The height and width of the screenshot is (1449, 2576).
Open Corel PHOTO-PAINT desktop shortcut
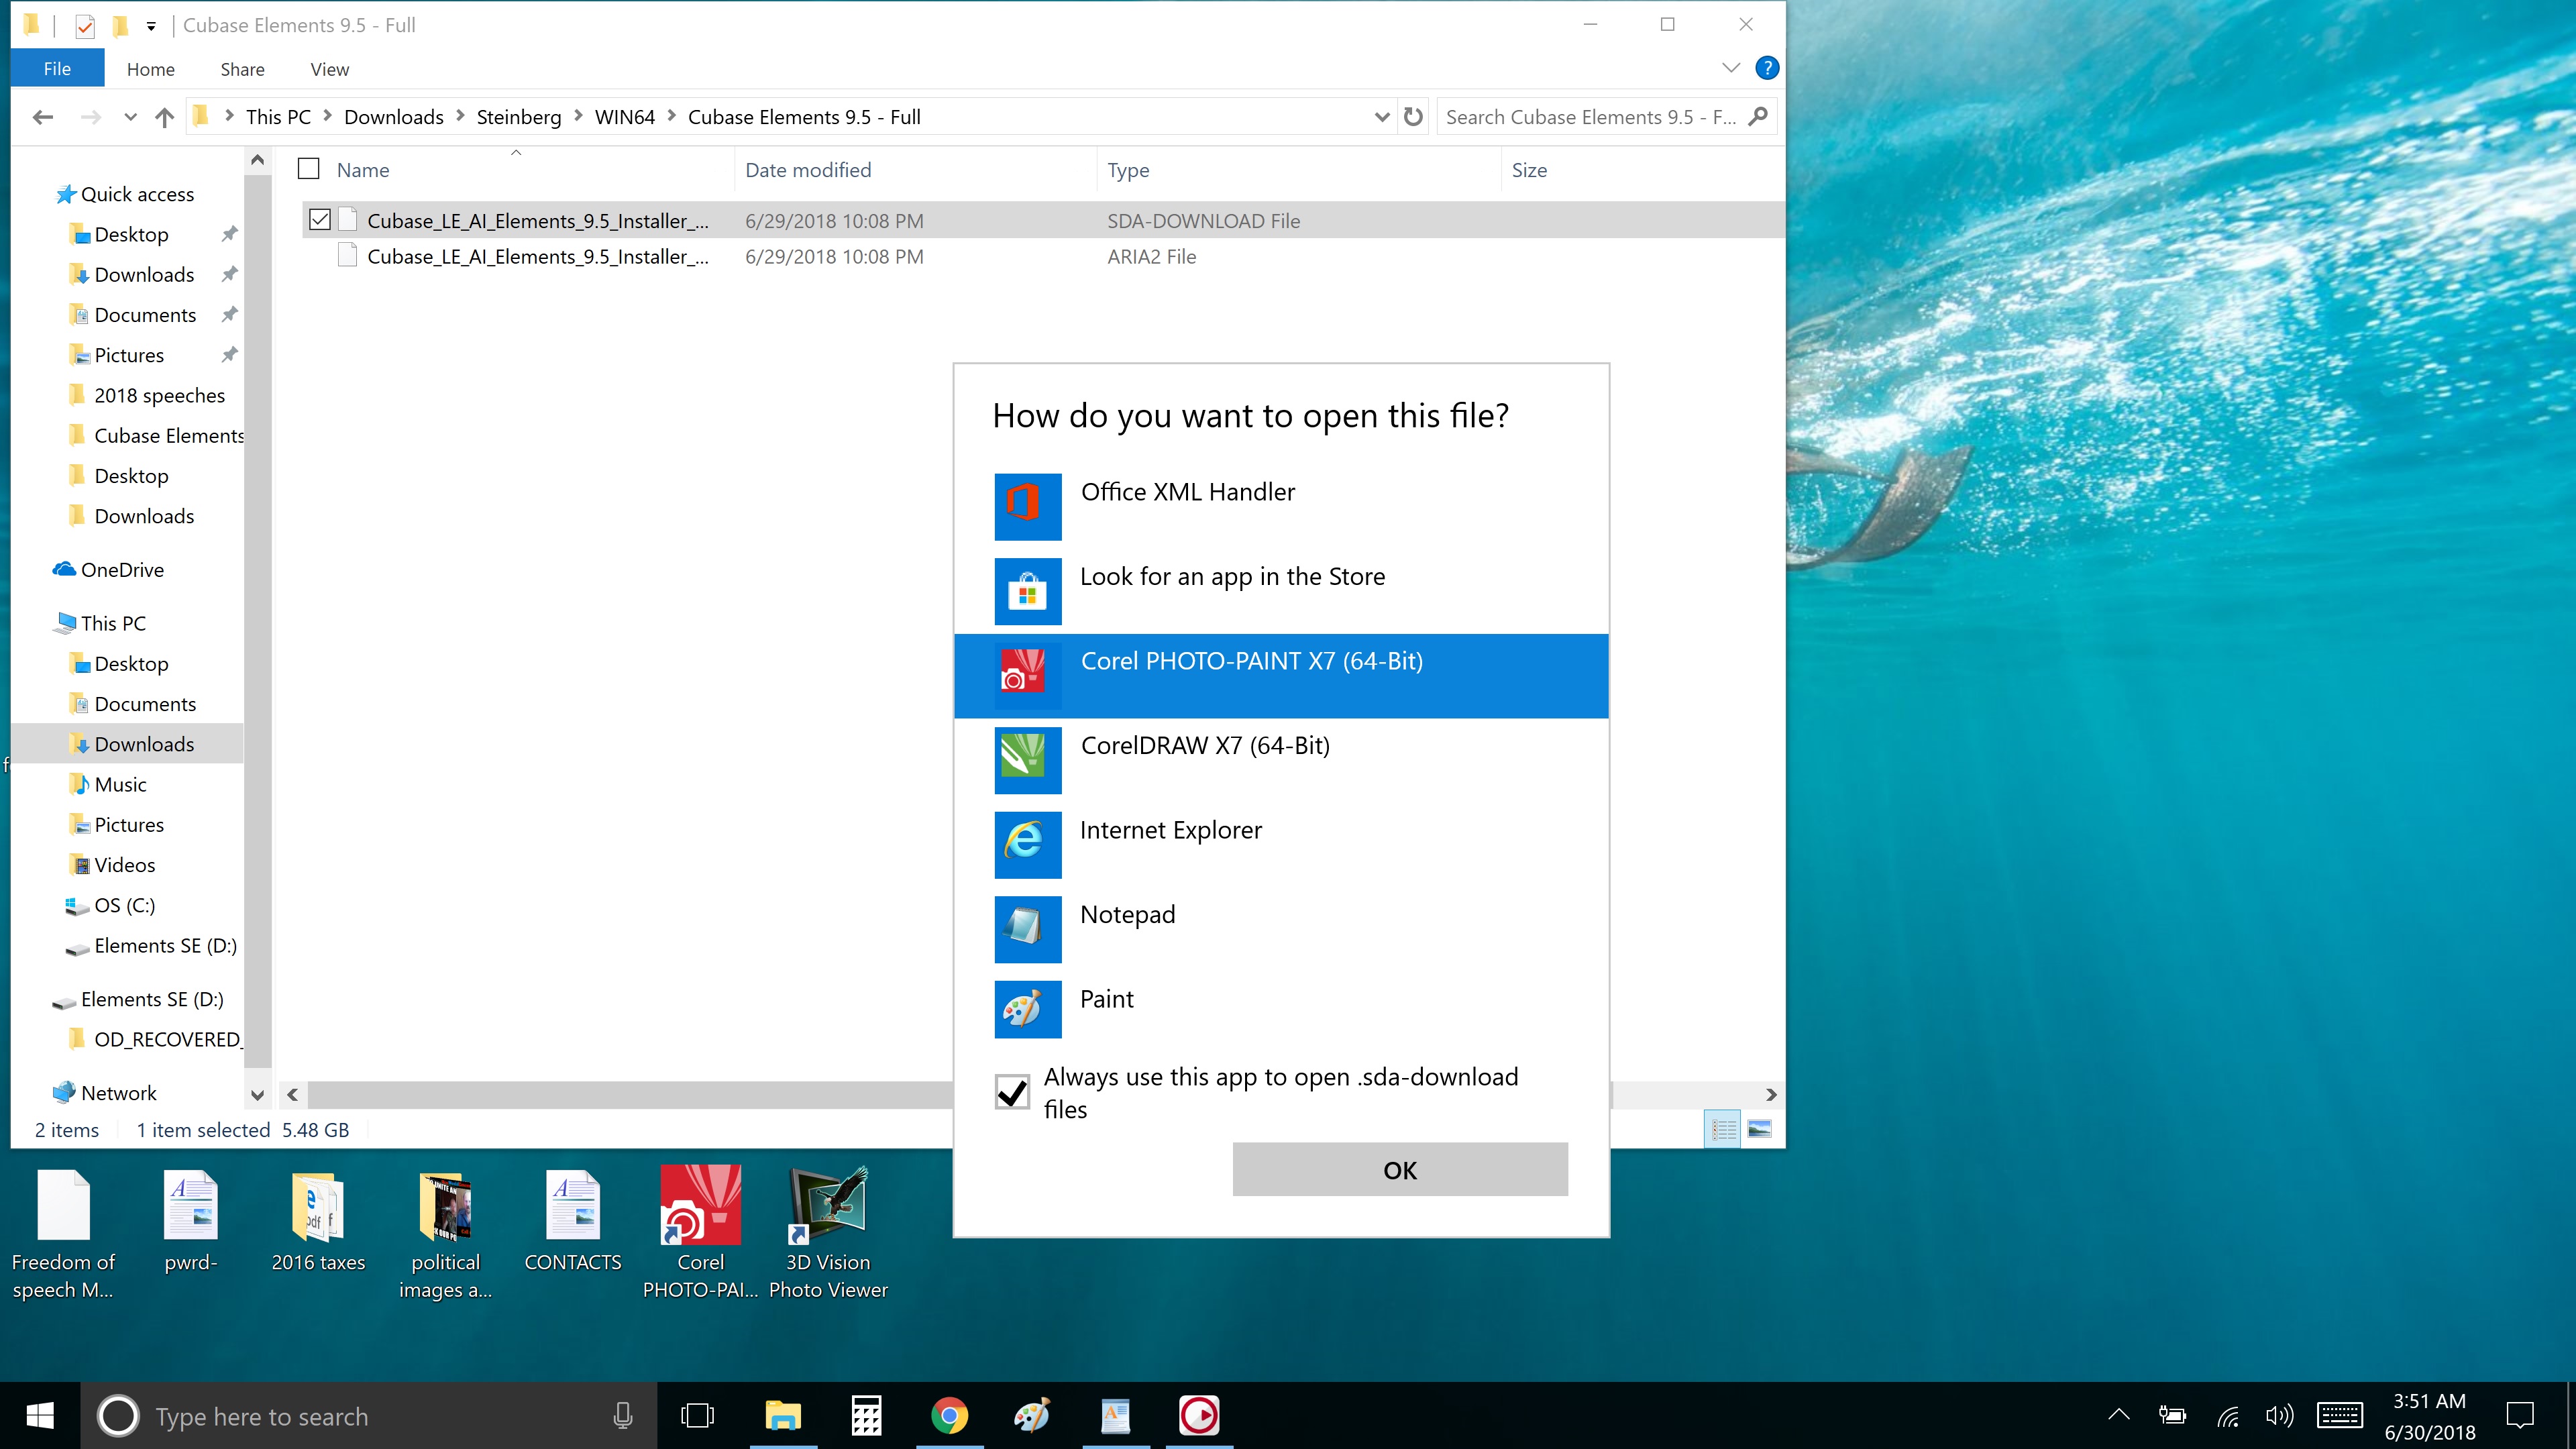point(700,1232)
